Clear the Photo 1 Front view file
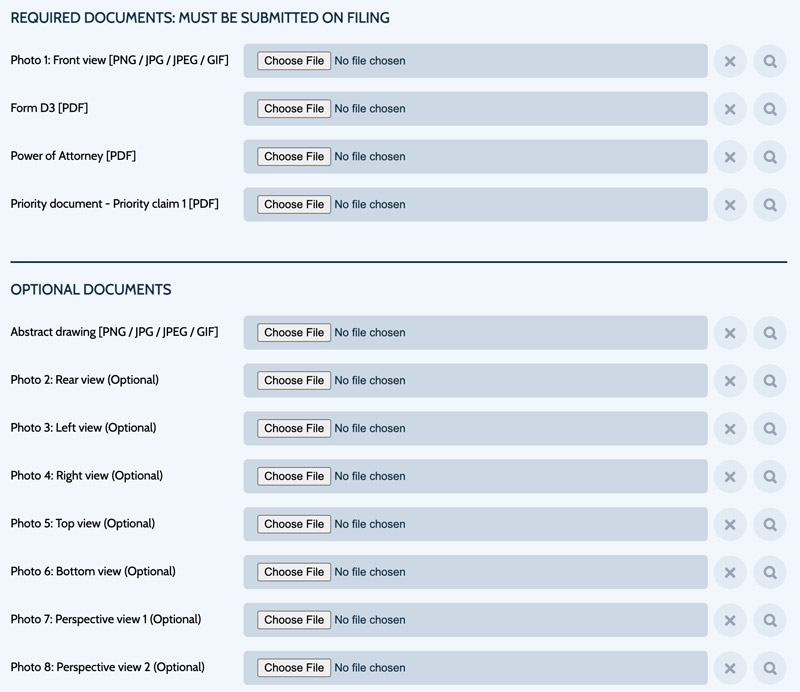800x692 pixels. (730, 61)
